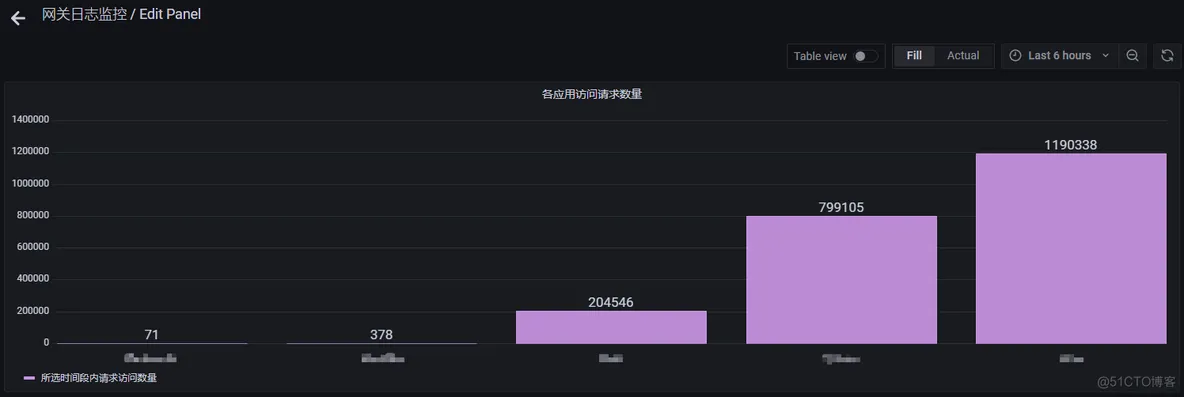Click the value label 71
The width and height of the screenshot is (1184, 397).
click(151, 334)
